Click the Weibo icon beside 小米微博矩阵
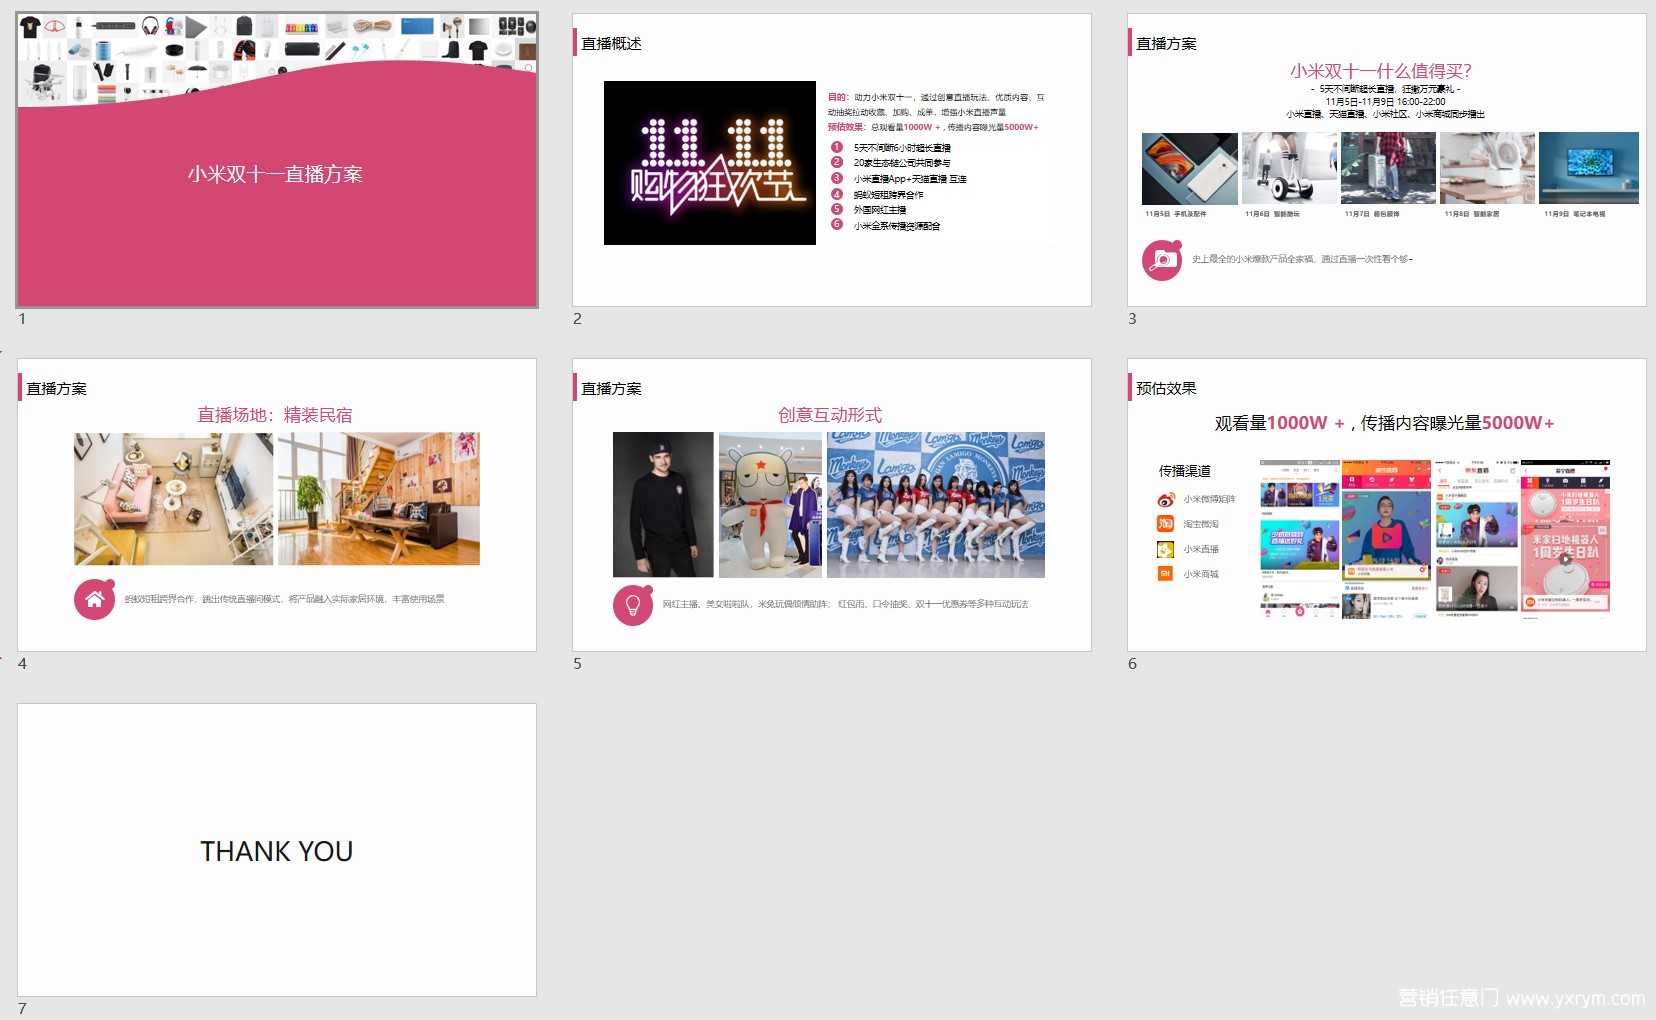This screenshot has width=1656, height=1020. click(x=1166, y=499)
